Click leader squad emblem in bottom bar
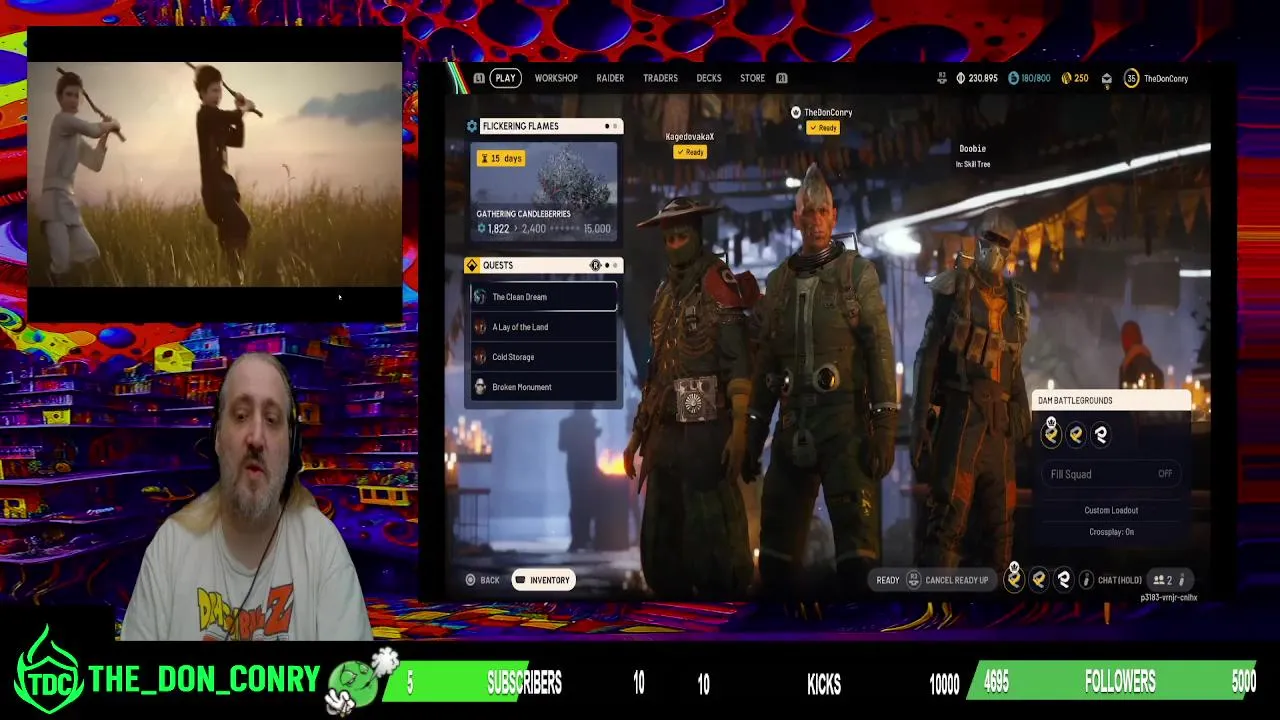This screenshot has width=1280, height=720. click(x=1014, y=578)
